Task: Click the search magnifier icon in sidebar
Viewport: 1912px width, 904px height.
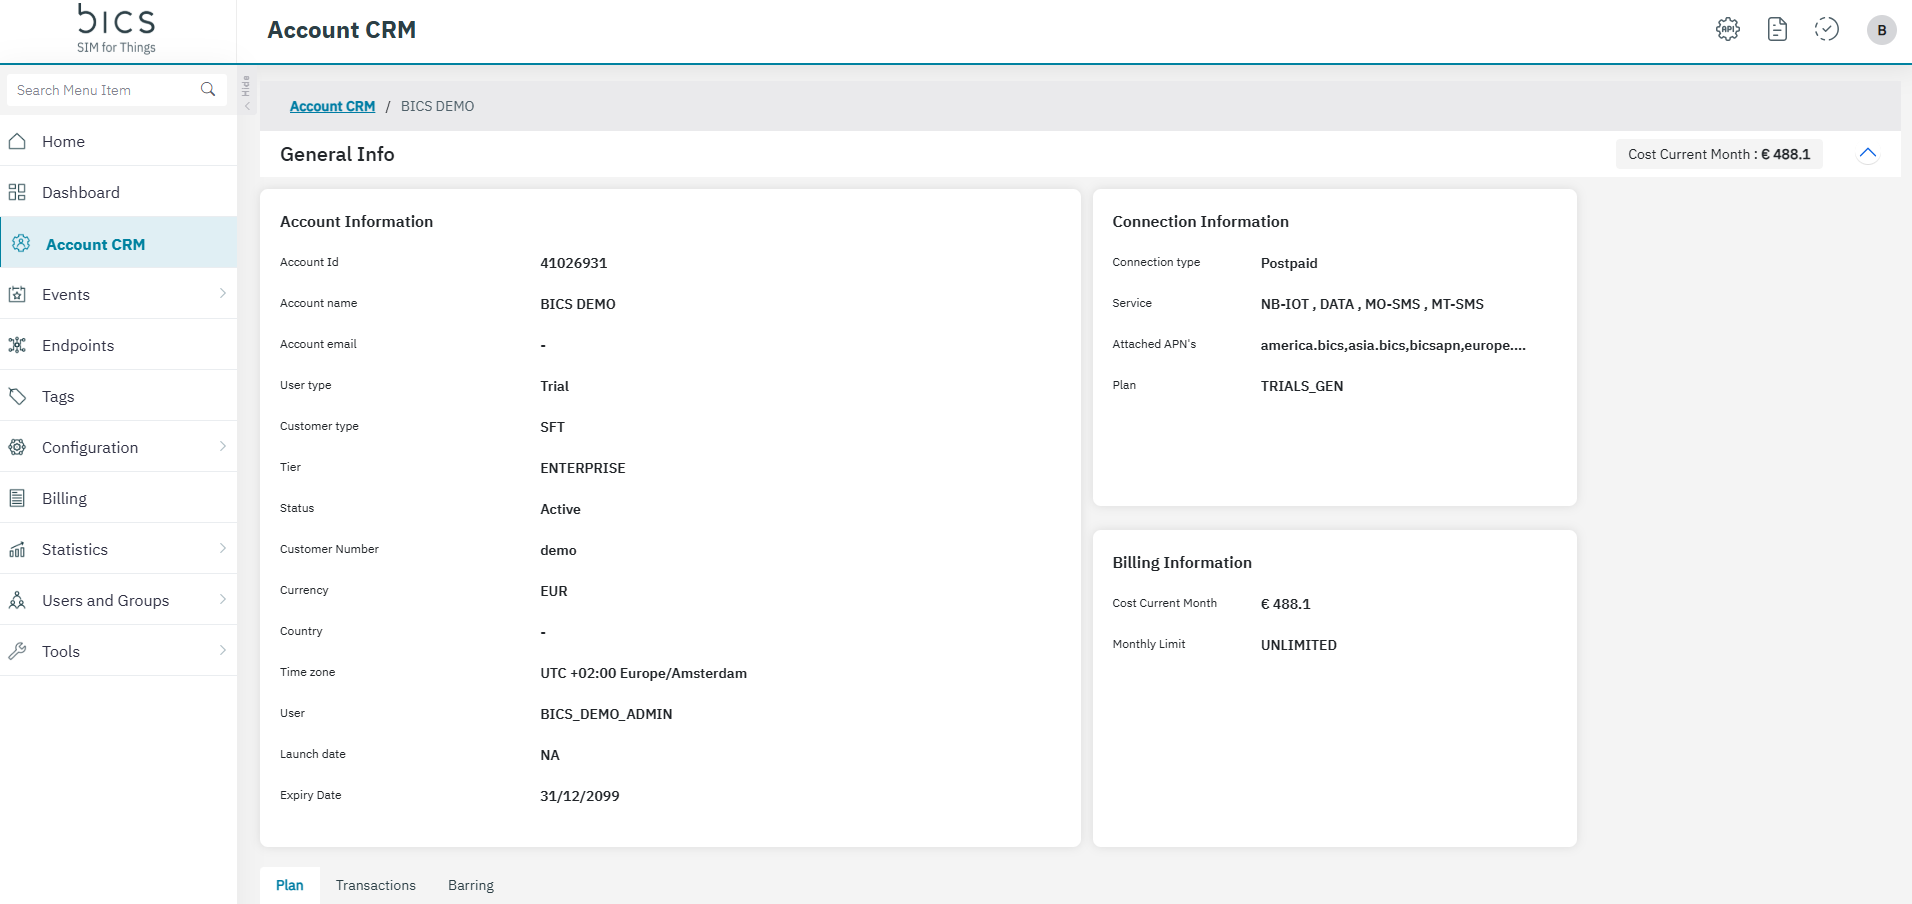Action: tap(208, 90)
